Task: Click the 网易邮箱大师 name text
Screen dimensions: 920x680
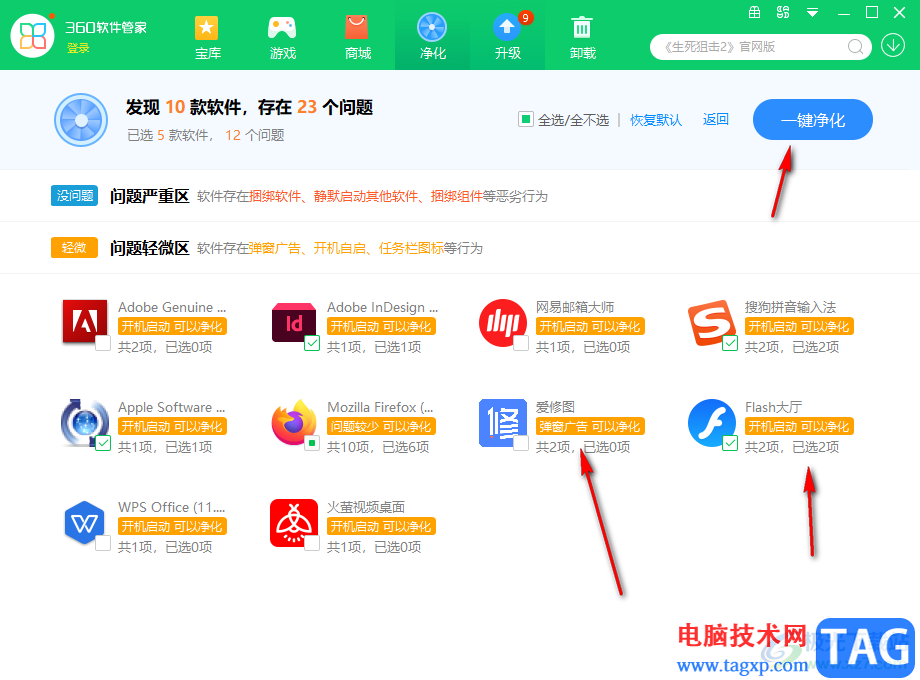Action: (x=575, y=307)
